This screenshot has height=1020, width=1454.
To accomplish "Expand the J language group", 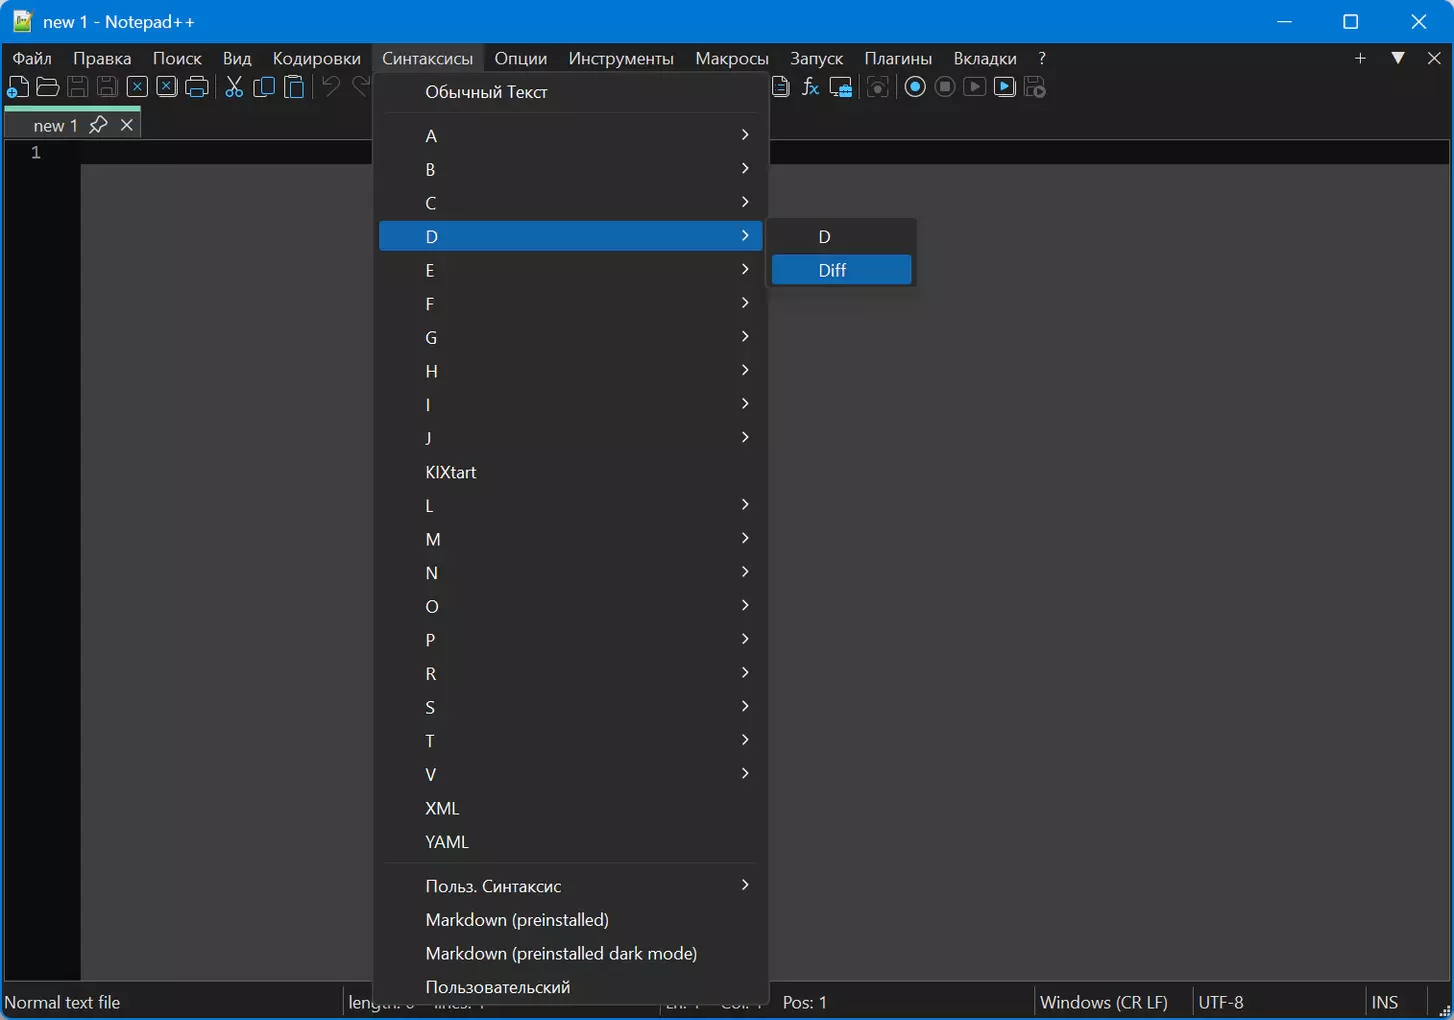I will 571,438.
